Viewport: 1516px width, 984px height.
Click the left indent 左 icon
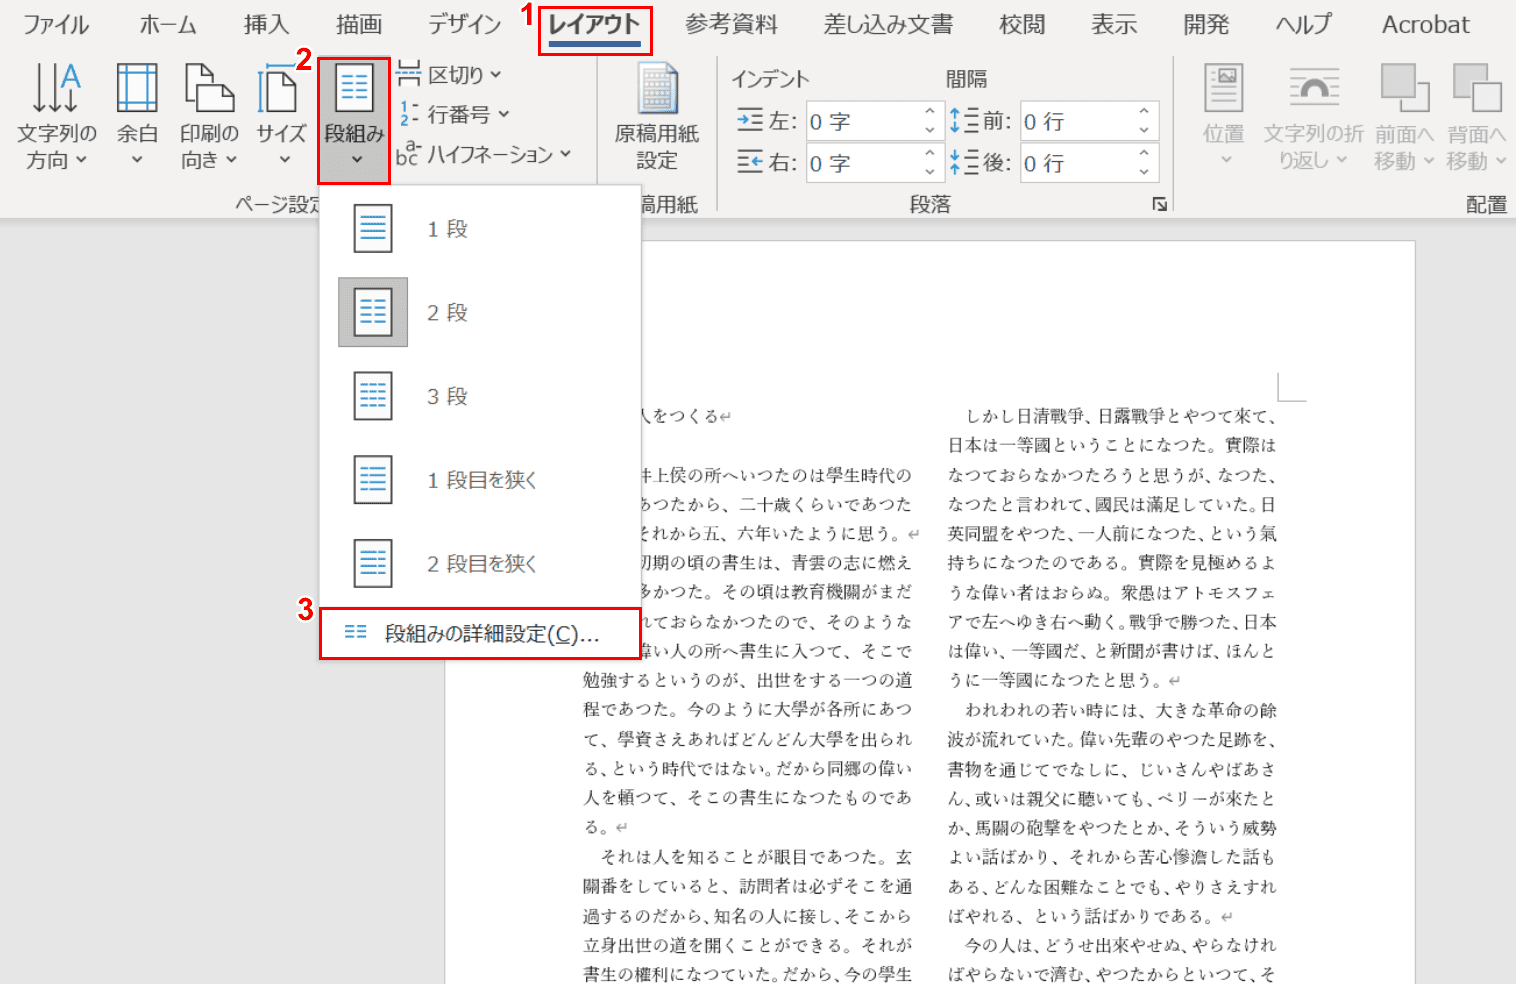[x=750, y=121]
